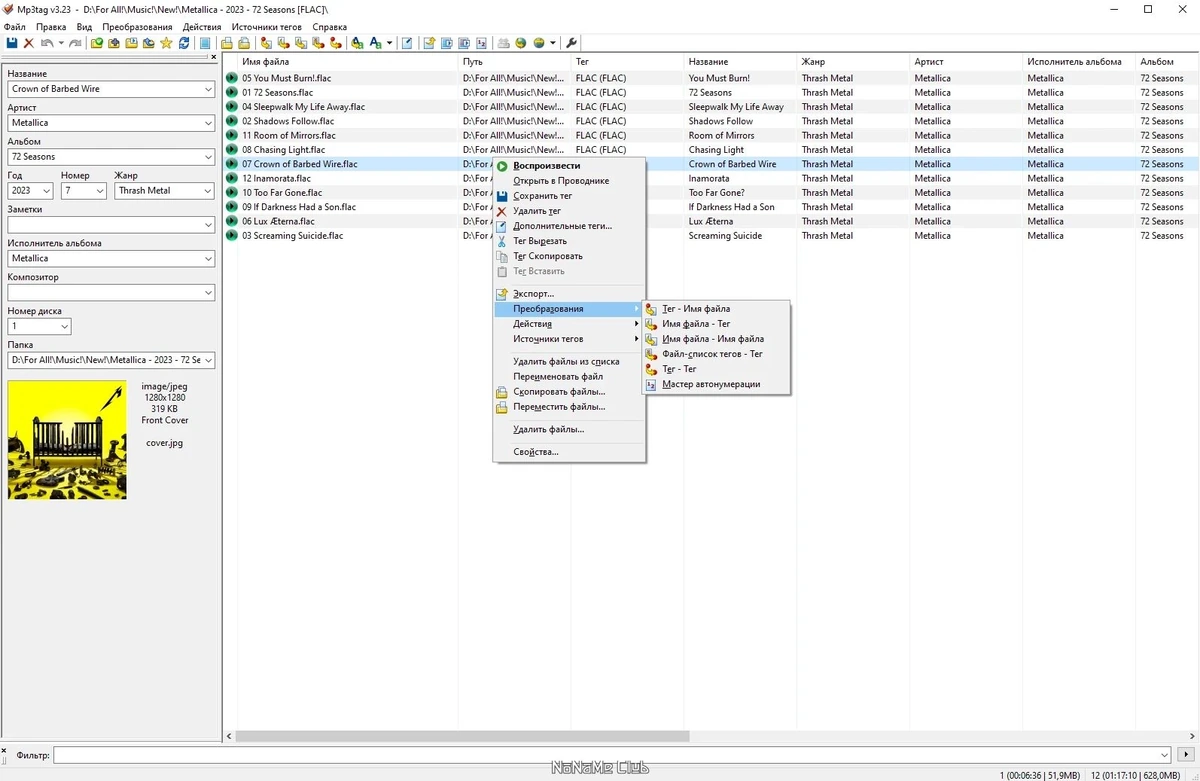
Task: Open the Исполнитель альбома dropdown
Action: pos(208,258)
